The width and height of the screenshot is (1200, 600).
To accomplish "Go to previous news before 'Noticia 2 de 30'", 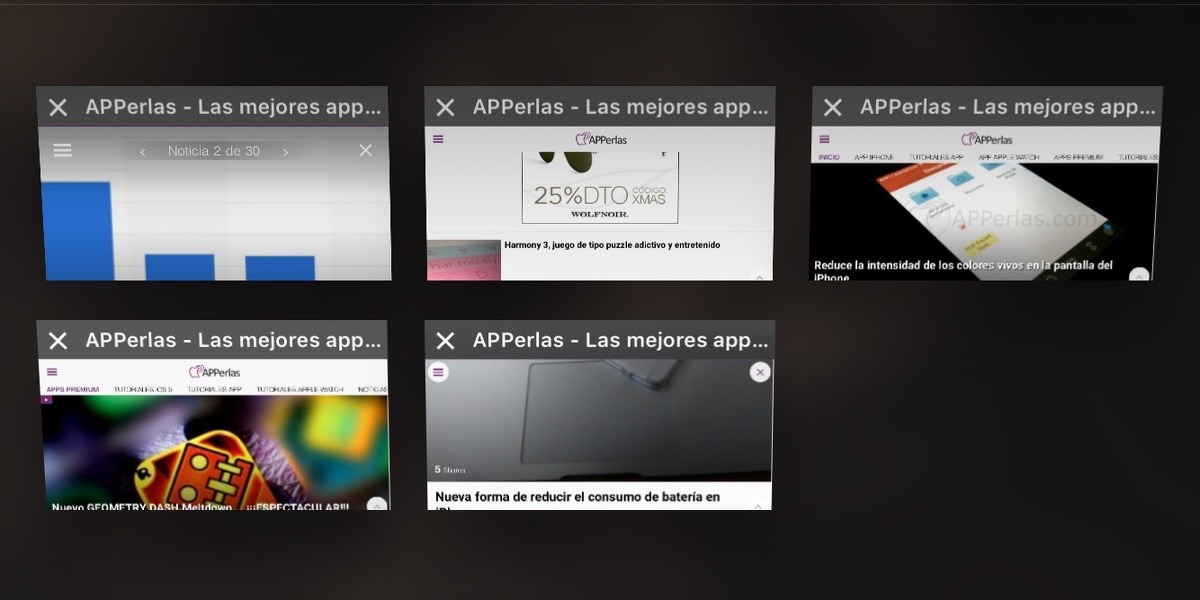I will 143,152.
